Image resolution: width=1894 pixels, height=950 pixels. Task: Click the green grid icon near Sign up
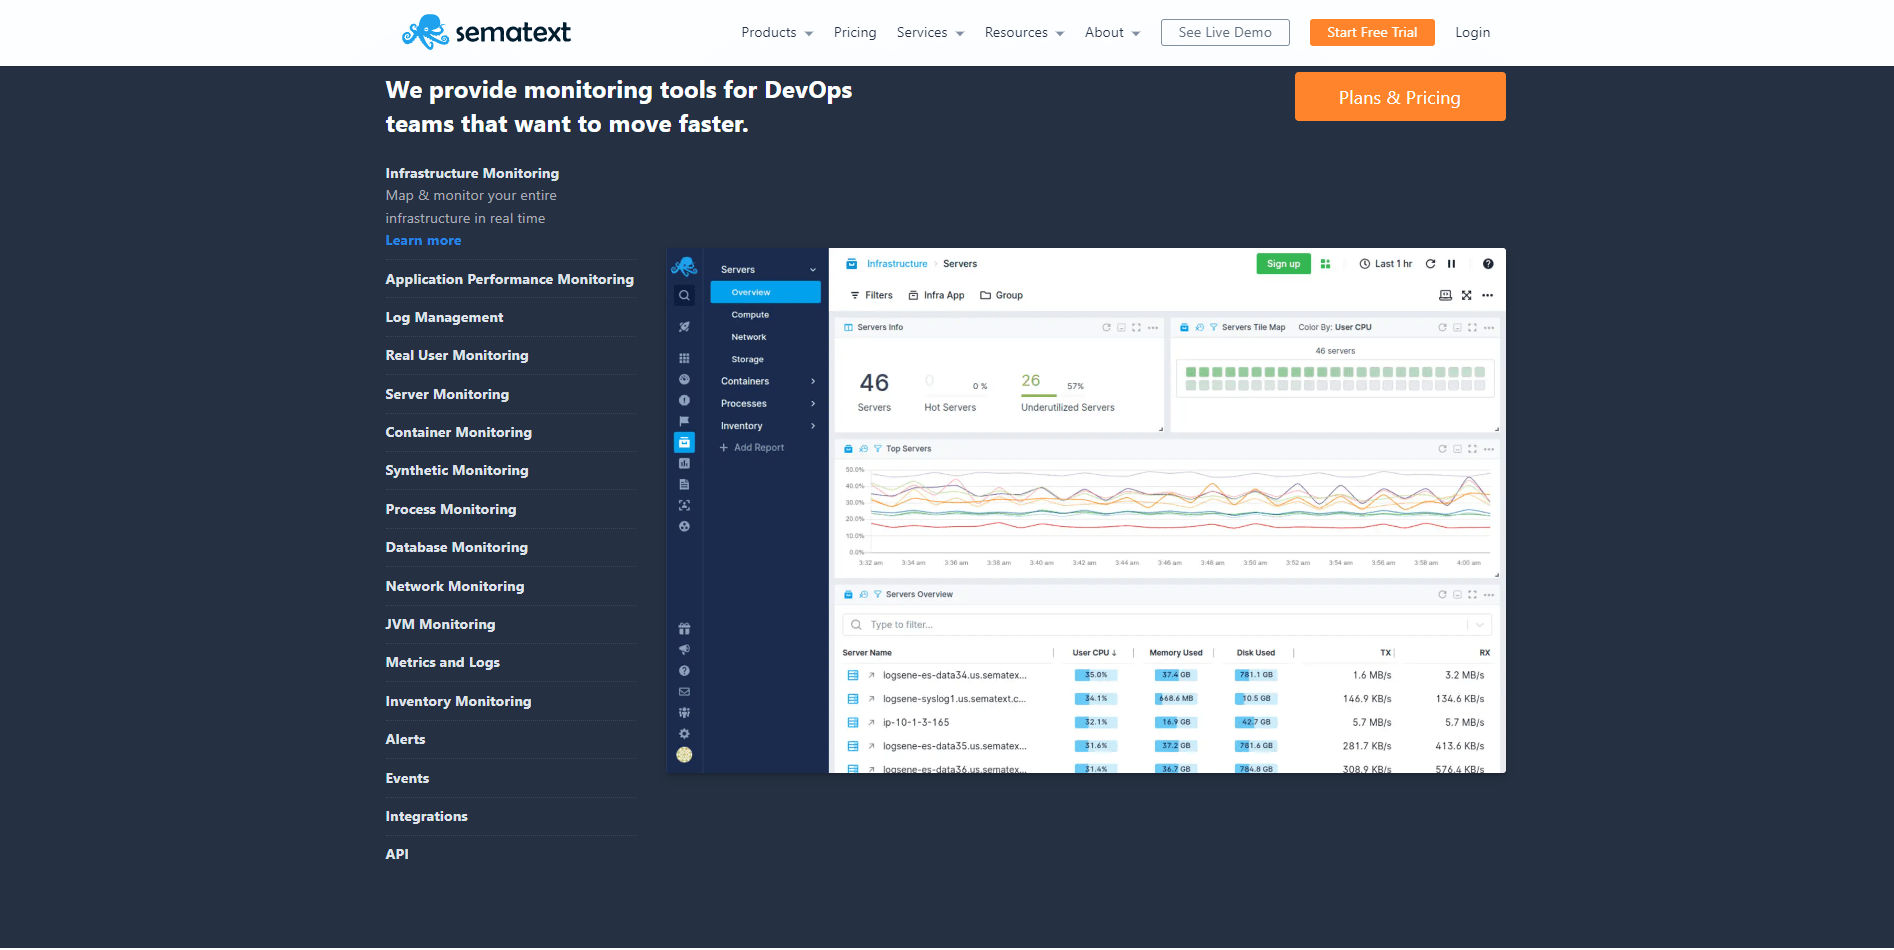pyautogui.click(x=1325, y=264)
